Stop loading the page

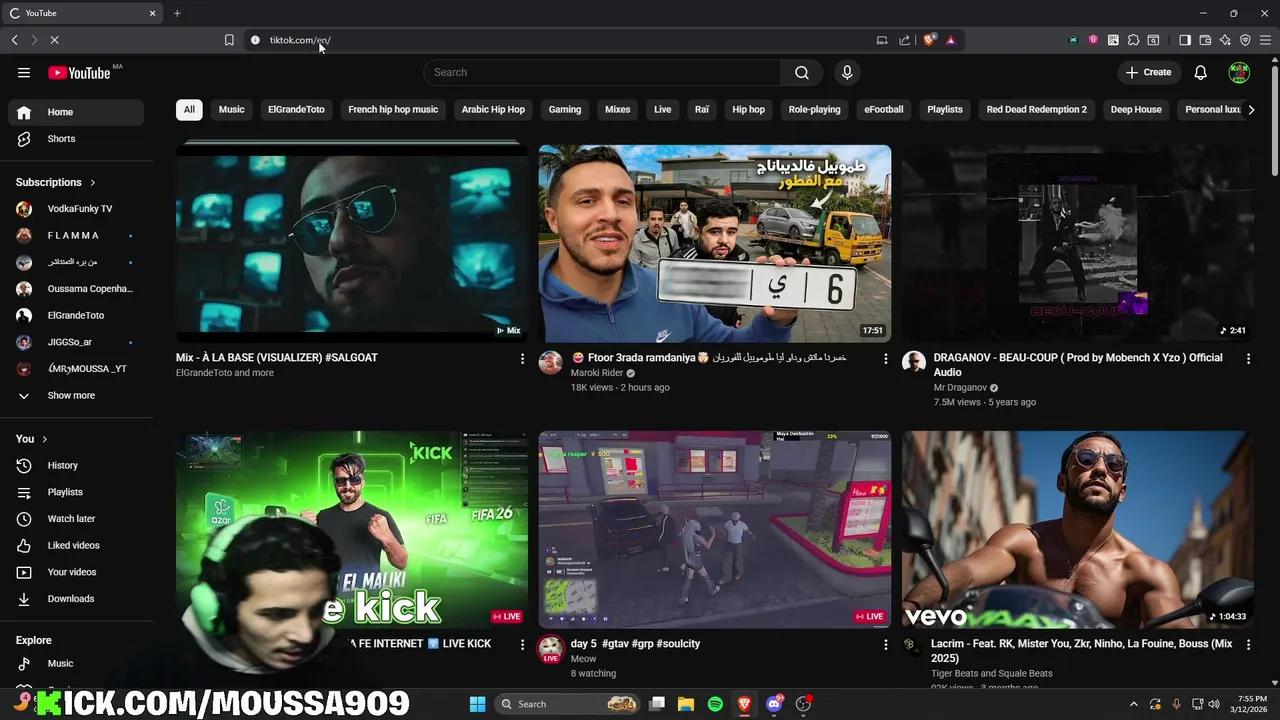pos(54,40)
